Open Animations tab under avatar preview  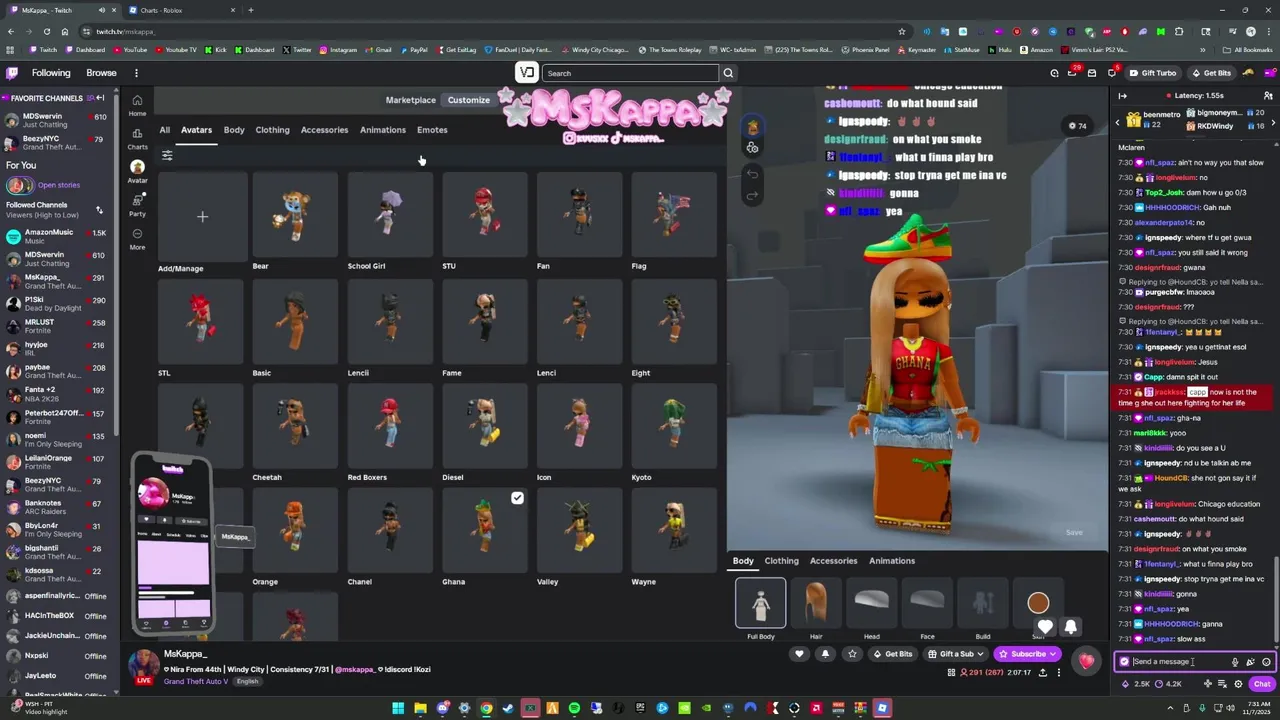point(891,561)
